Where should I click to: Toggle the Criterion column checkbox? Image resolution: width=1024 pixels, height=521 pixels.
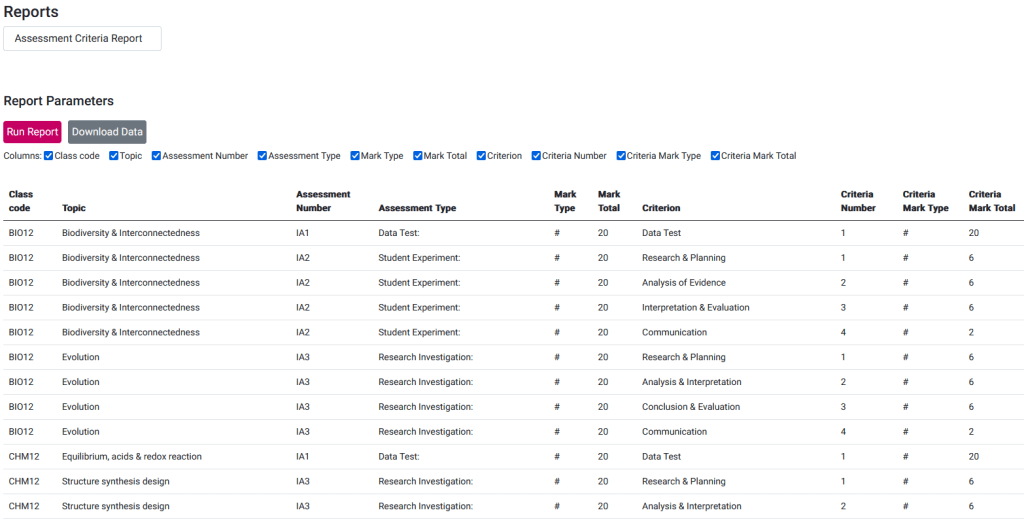[482, 156]
